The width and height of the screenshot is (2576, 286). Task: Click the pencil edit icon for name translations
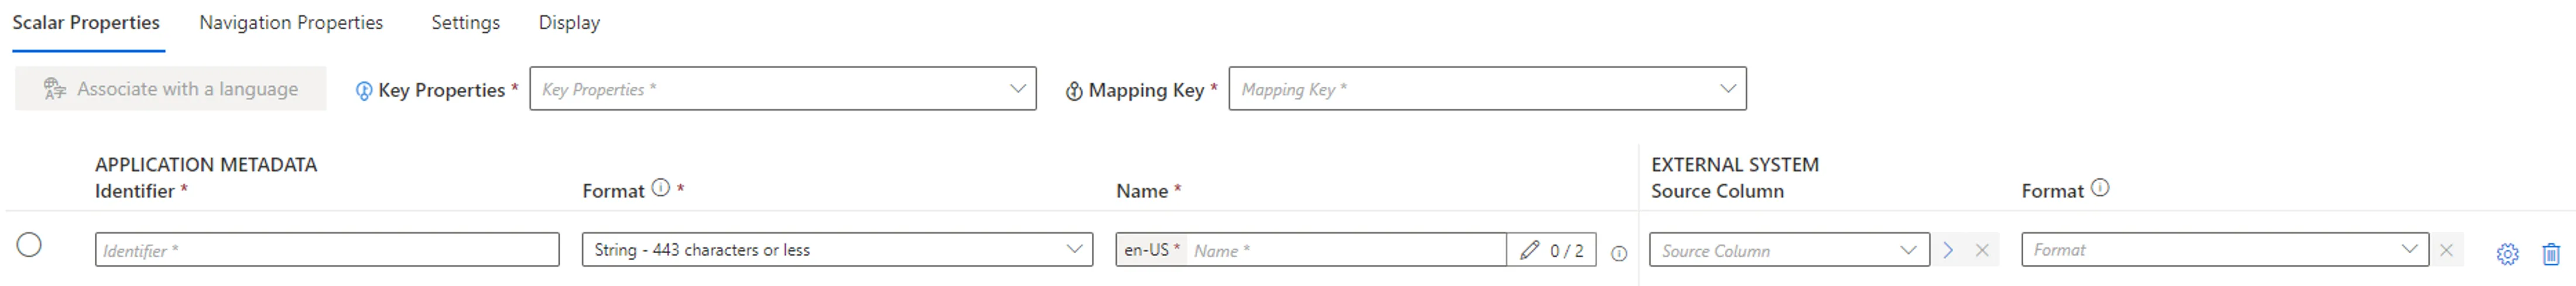coord(1529,250)
